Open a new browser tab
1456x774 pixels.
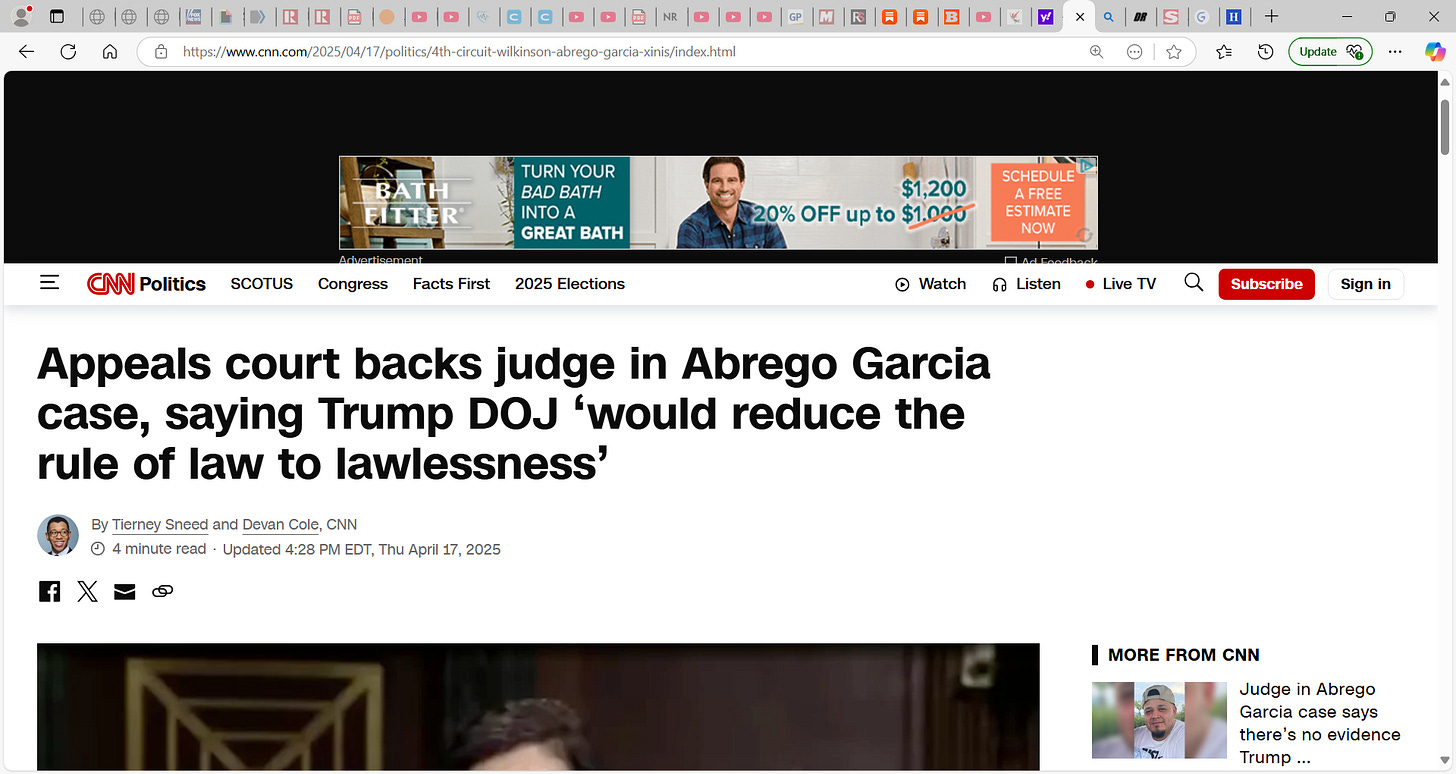(x=1271, y=17)
